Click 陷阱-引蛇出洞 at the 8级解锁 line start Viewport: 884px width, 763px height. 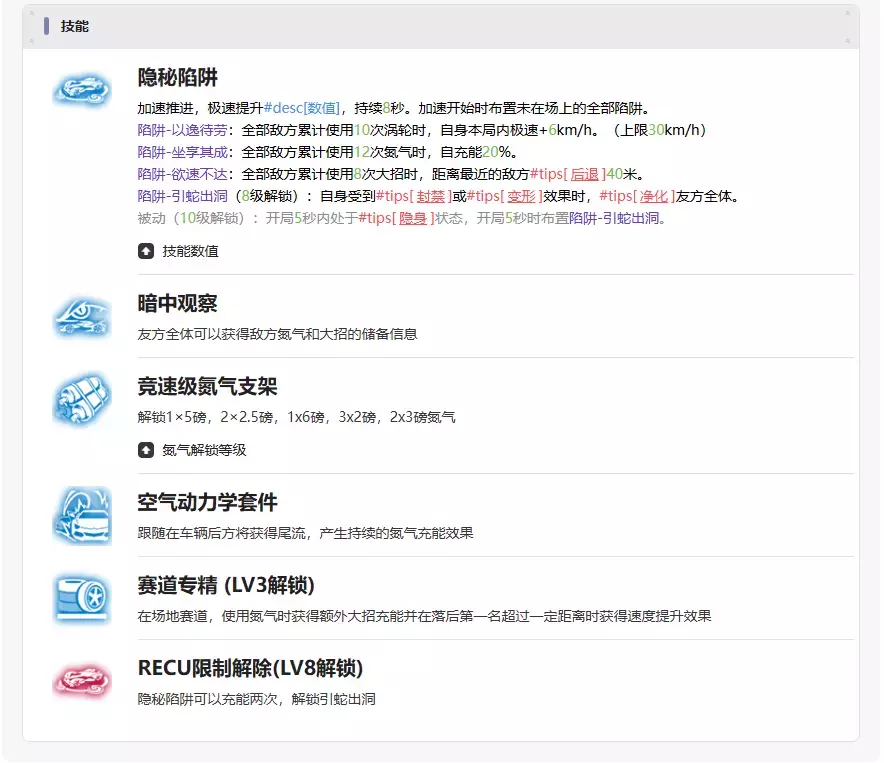coord(183,196)
